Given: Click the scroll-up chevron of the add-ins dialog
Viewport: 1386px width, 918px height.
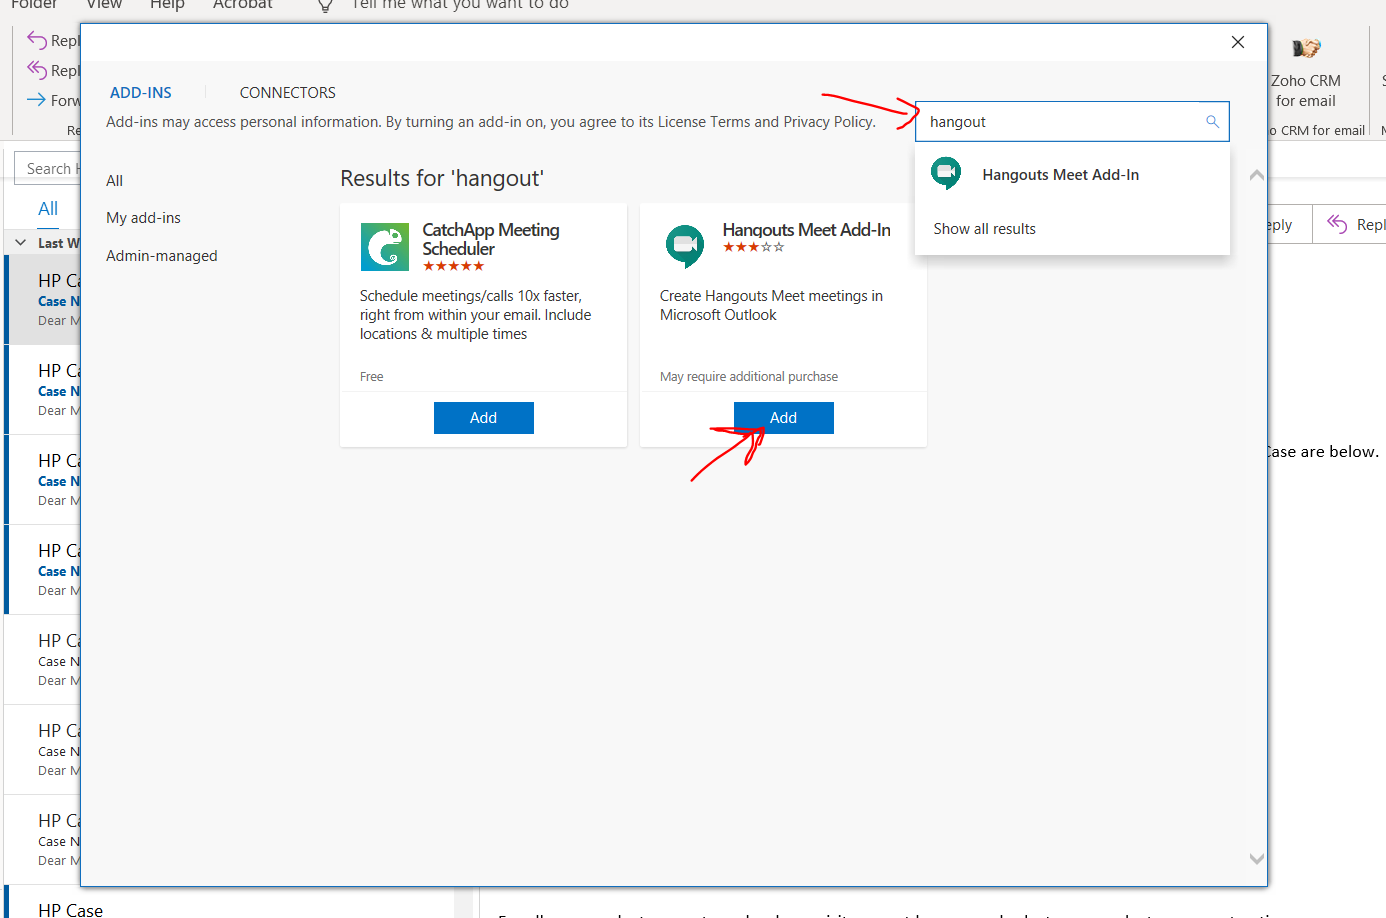Looking at the screenshot, I should [x=1257, y=175].
